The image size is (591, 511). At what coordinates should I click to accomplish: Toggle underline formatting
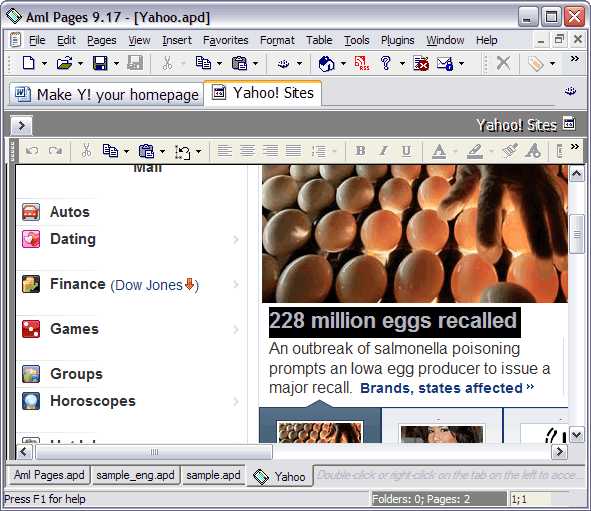tap(406, 151)
